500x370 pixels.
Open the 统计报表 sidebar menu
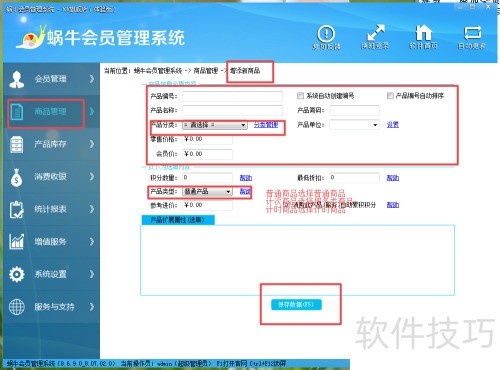click(x=52, y=209)
